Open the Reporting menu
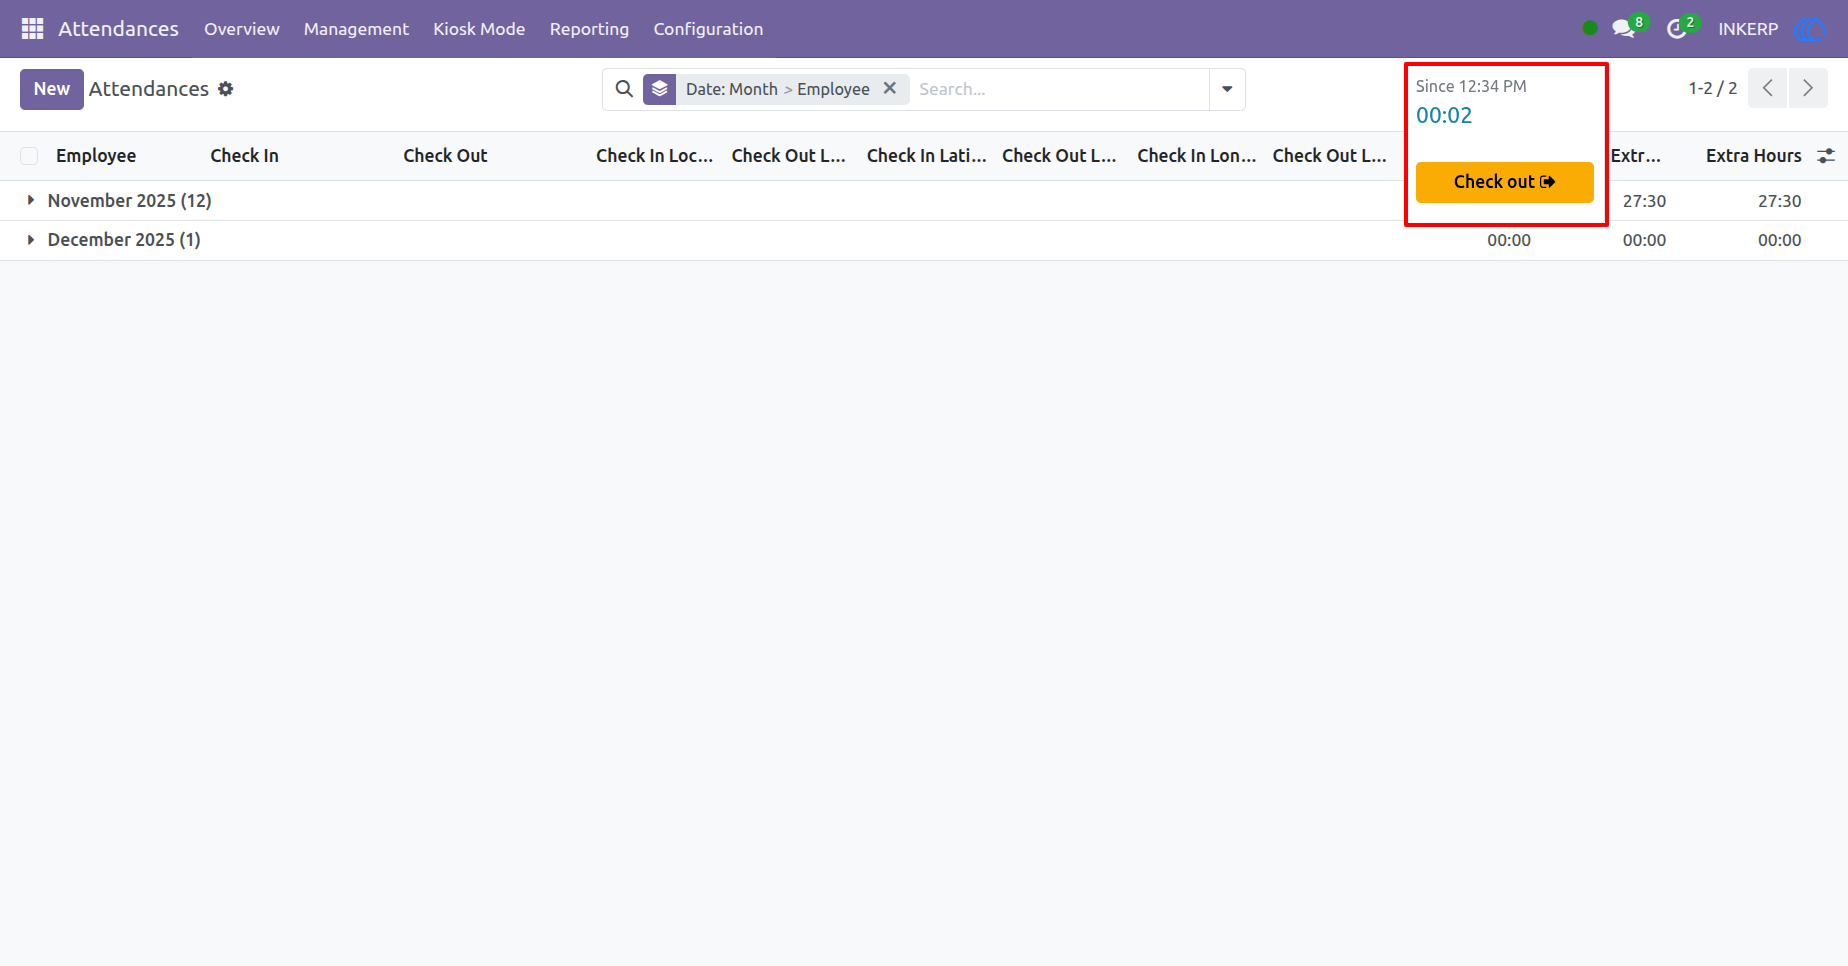1848x966 pixels. 589,29
